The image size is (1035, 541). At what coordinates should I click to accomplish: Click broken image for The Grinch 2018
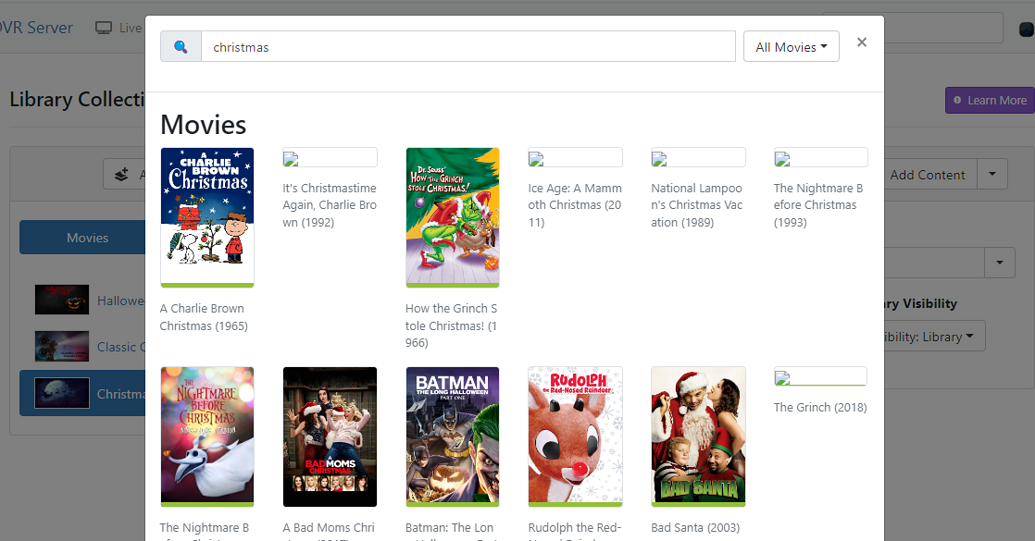point(820,377)
